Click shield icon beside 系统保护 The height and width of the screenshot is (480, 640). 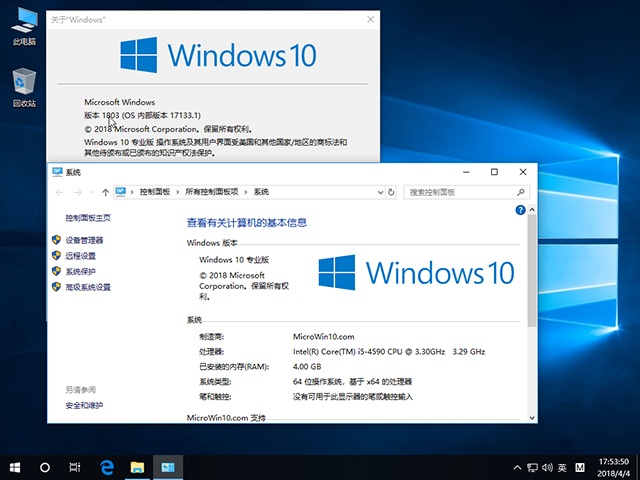pyautogui.click(x=56, y=271)
